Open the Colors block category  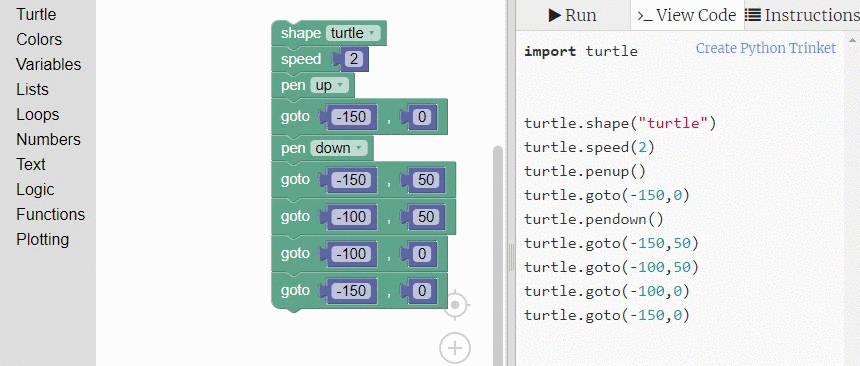39,40
